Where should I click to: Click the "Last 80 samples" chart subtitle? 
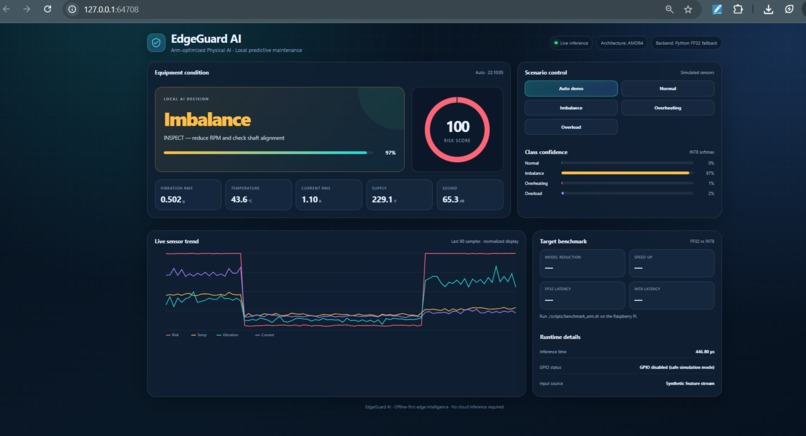coord(485,241)
